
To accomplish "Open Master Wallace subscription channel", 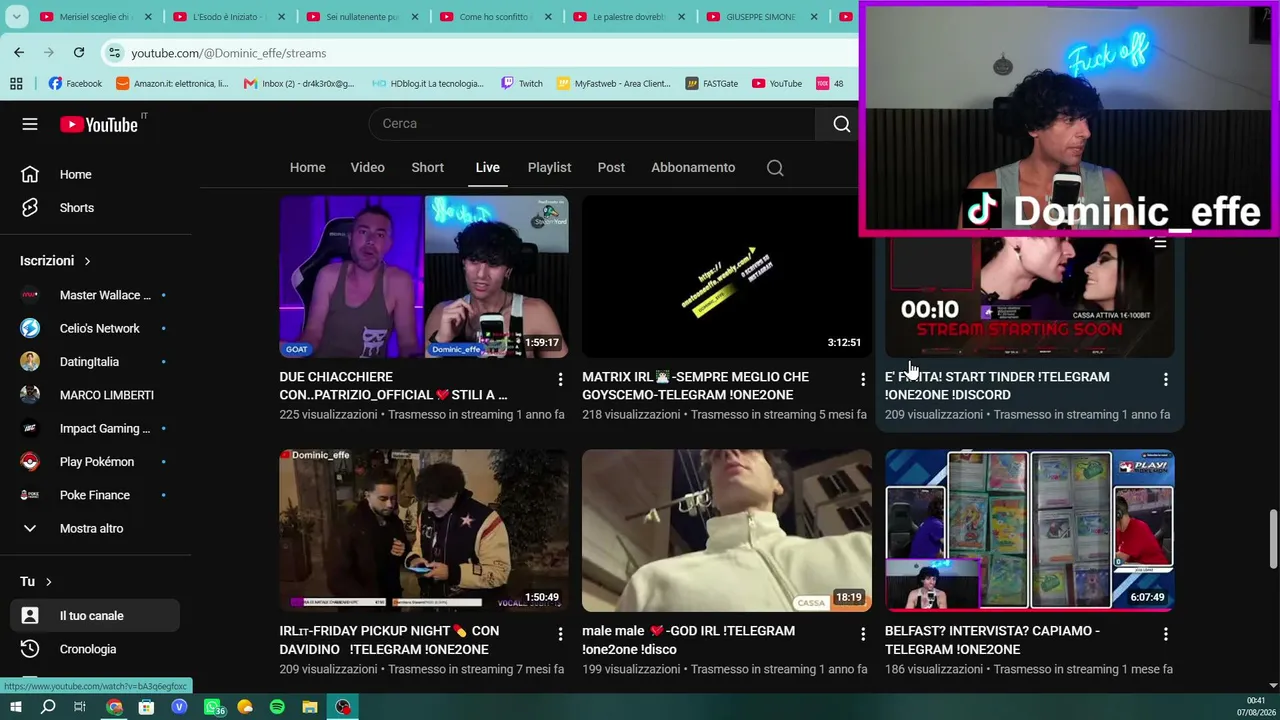I will pos(95,296).
